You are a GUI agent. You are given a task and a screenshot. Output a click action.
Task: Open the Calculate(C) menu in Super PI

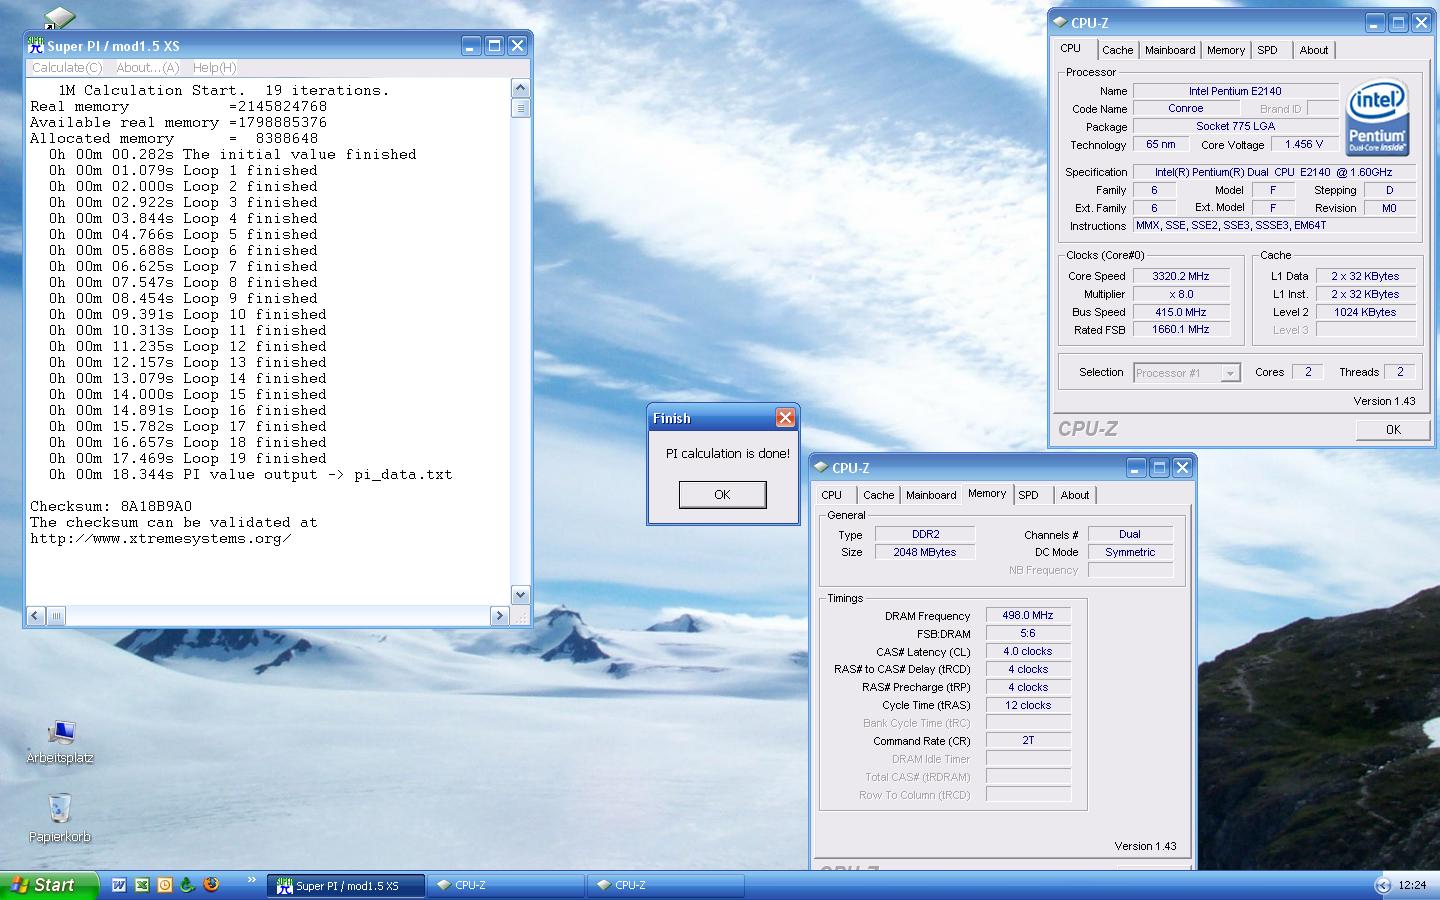coord(66,68)
